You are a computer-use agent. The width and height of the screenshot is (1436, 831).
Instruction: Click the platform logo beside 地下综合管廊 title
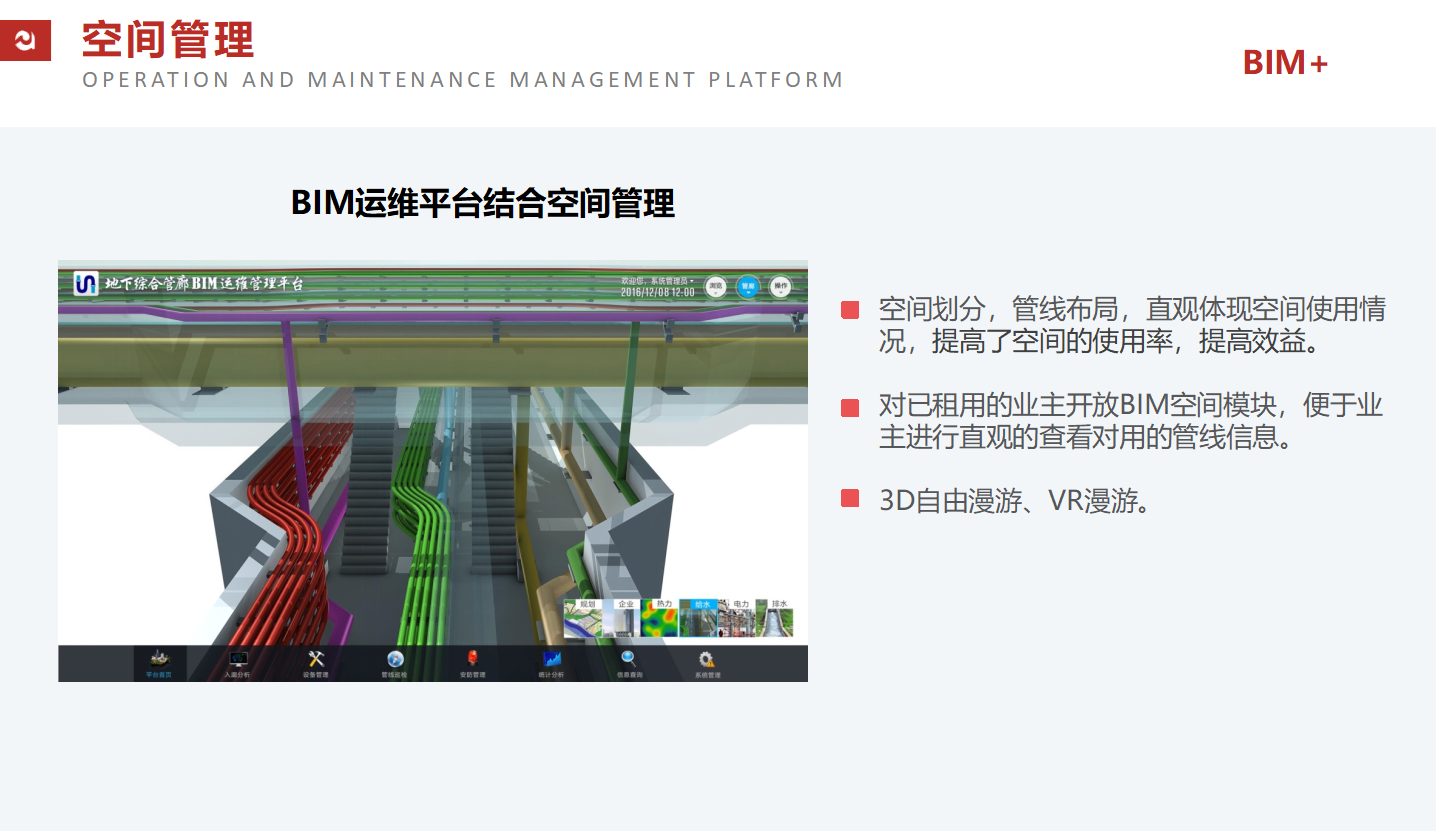pyautogui.click(x=87, y=284)
